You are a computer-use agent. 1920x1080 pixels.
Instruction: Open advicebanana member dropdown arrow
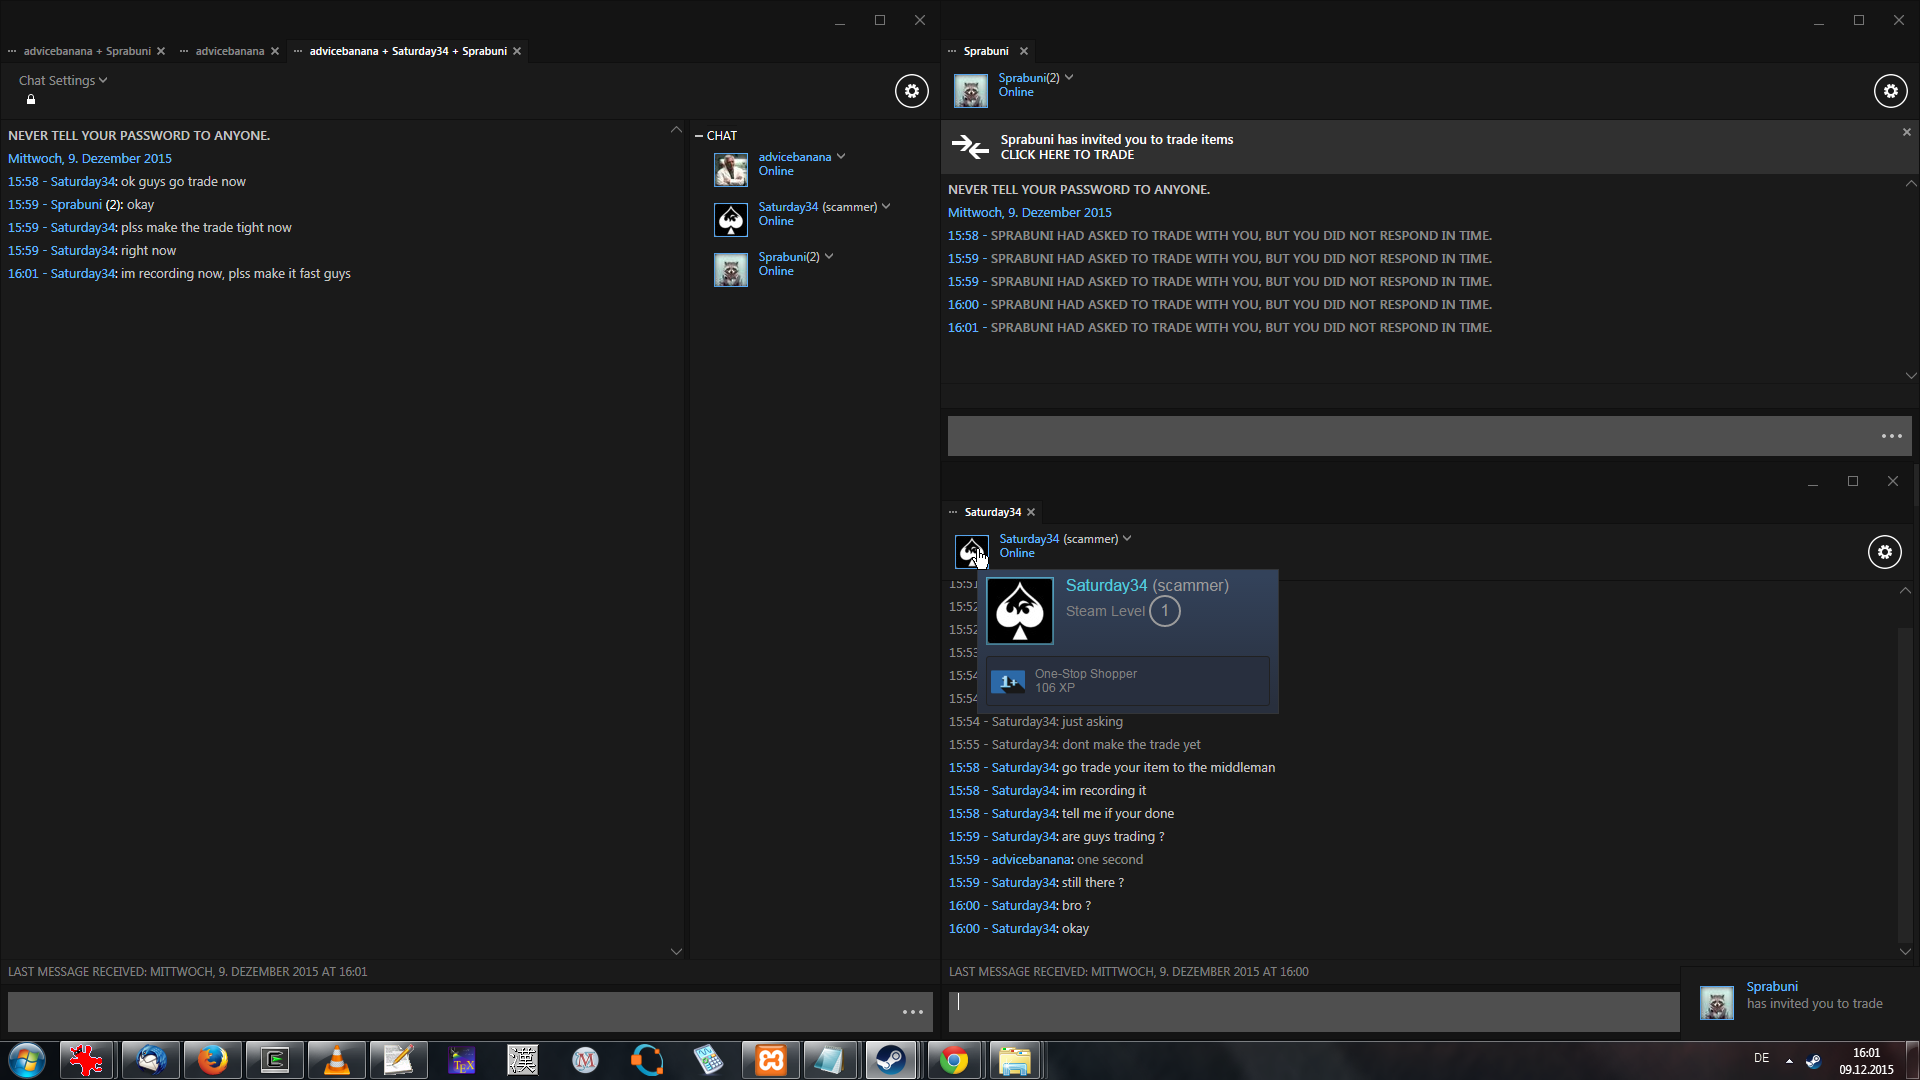(x=841, y=157)
